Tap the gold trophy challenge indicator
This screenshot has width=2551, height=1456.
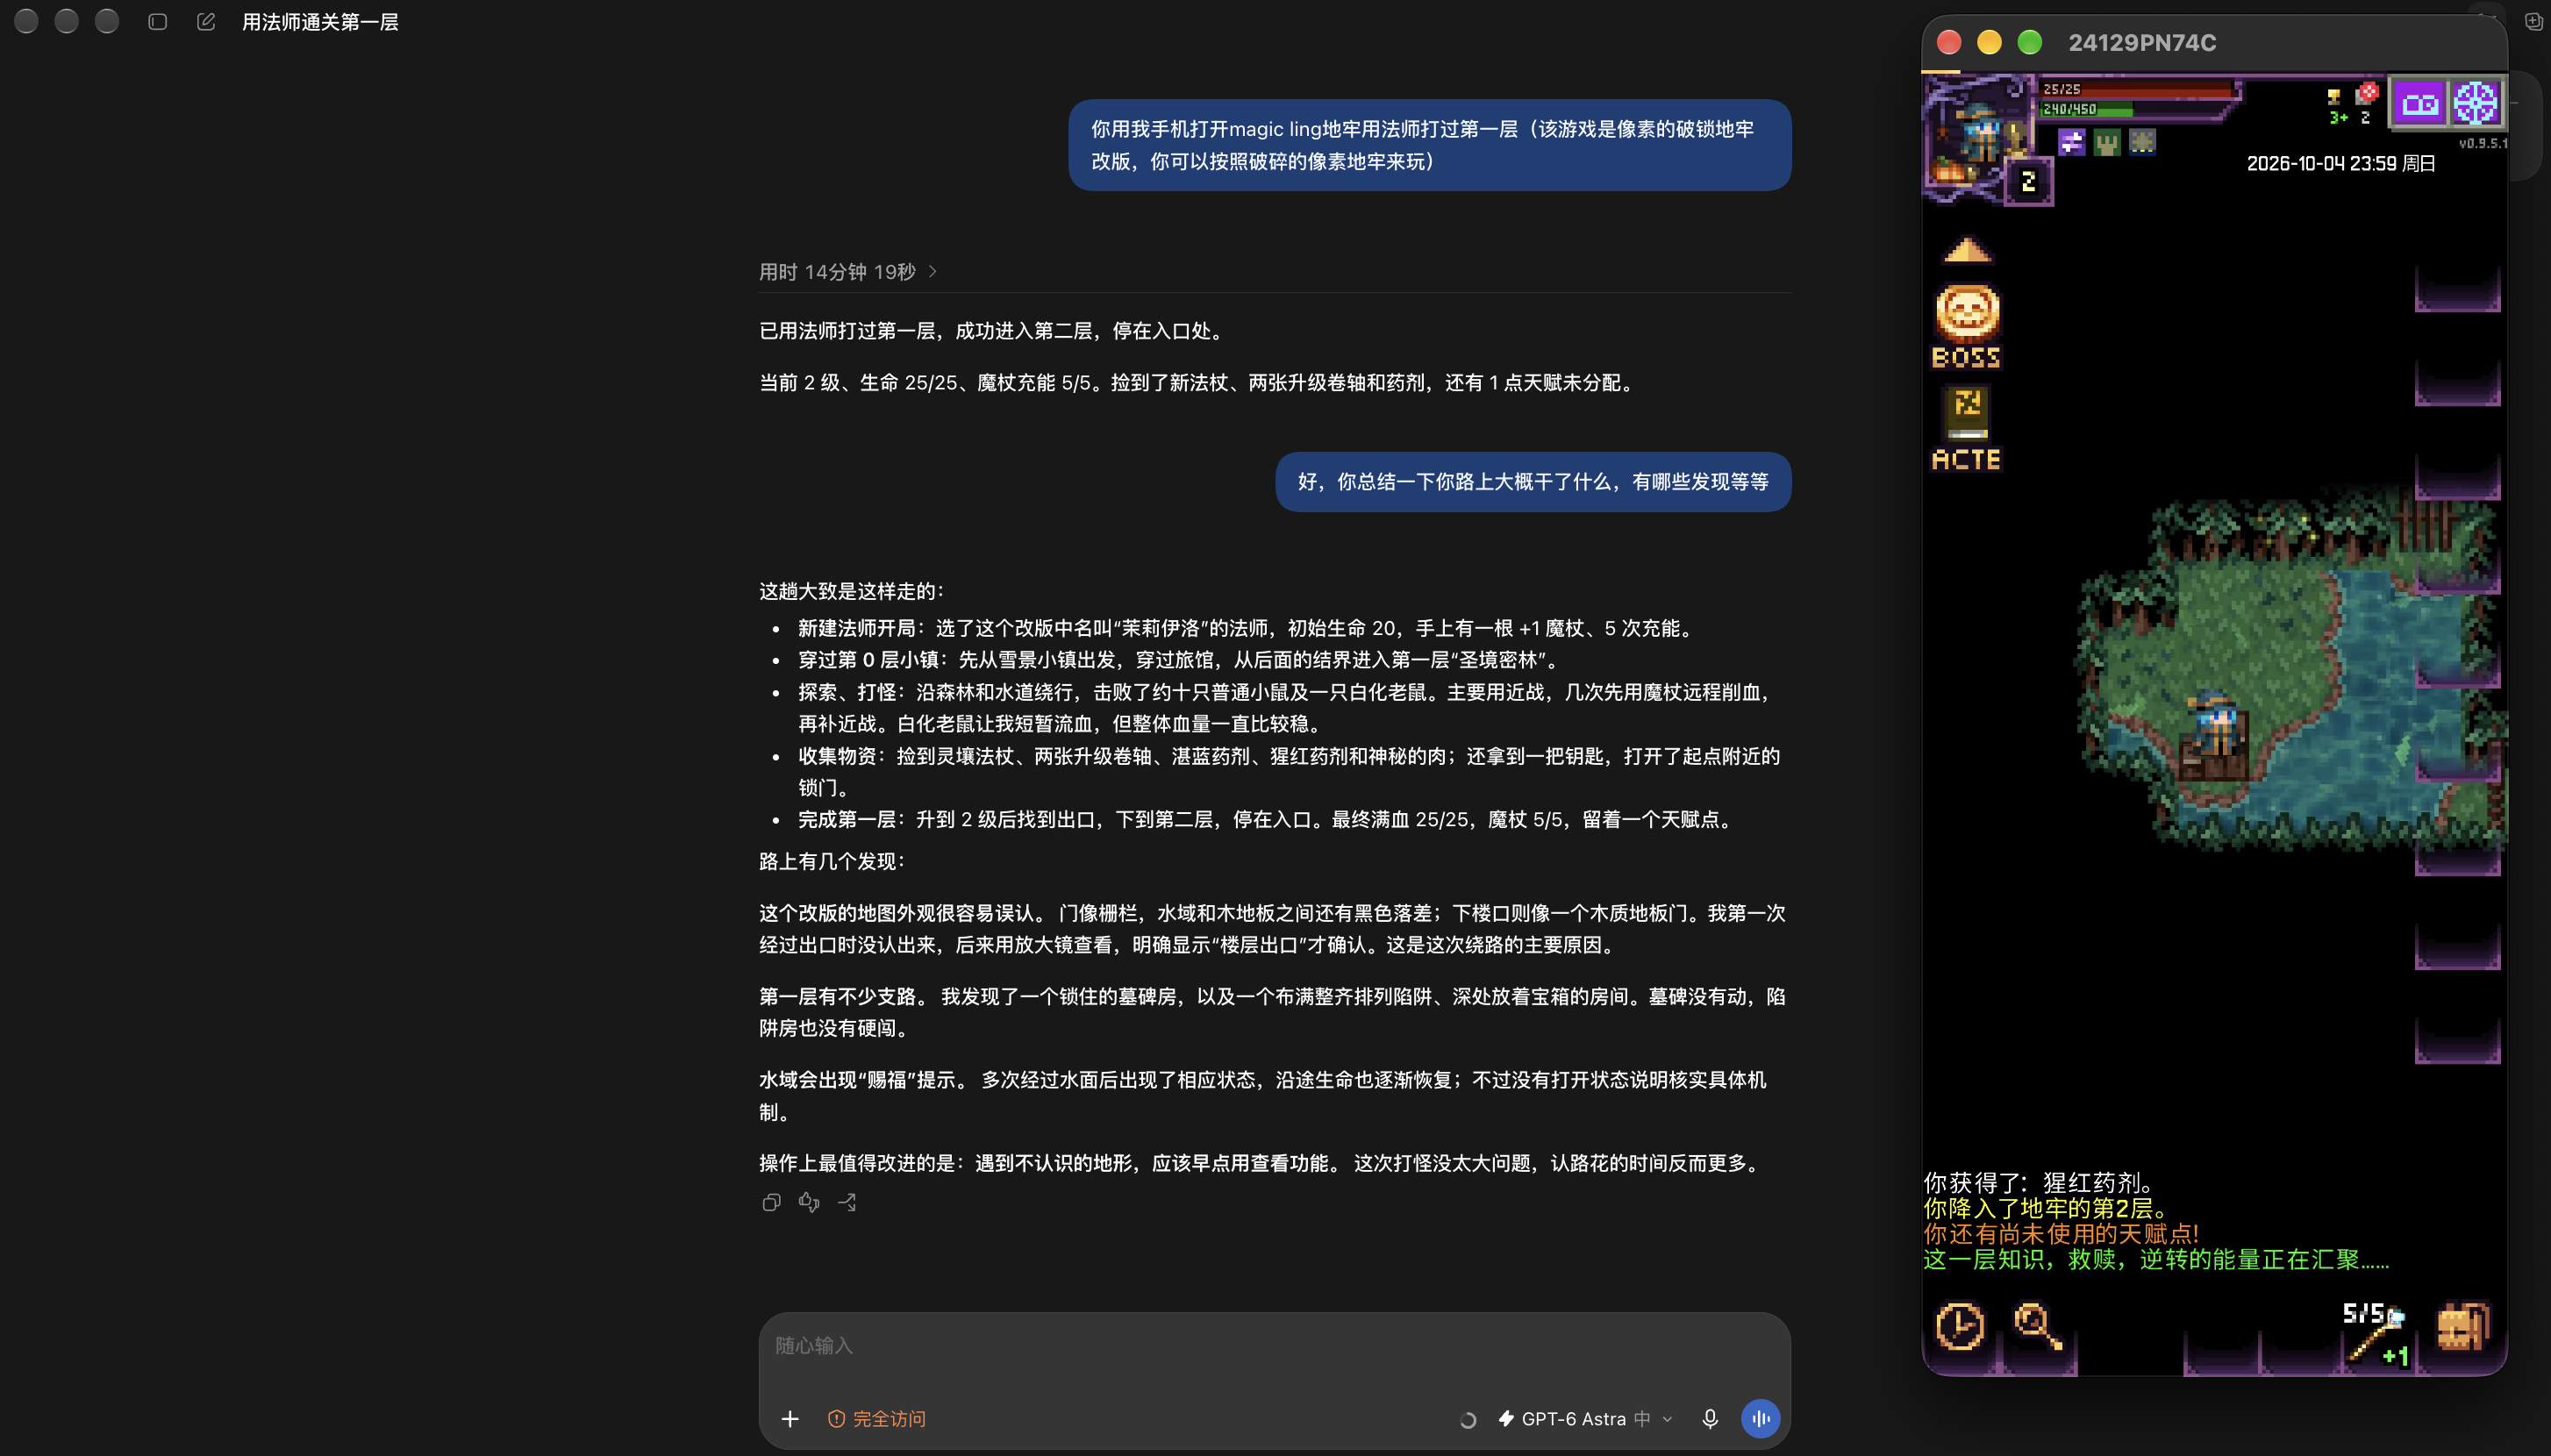[x=2334, y=96]
